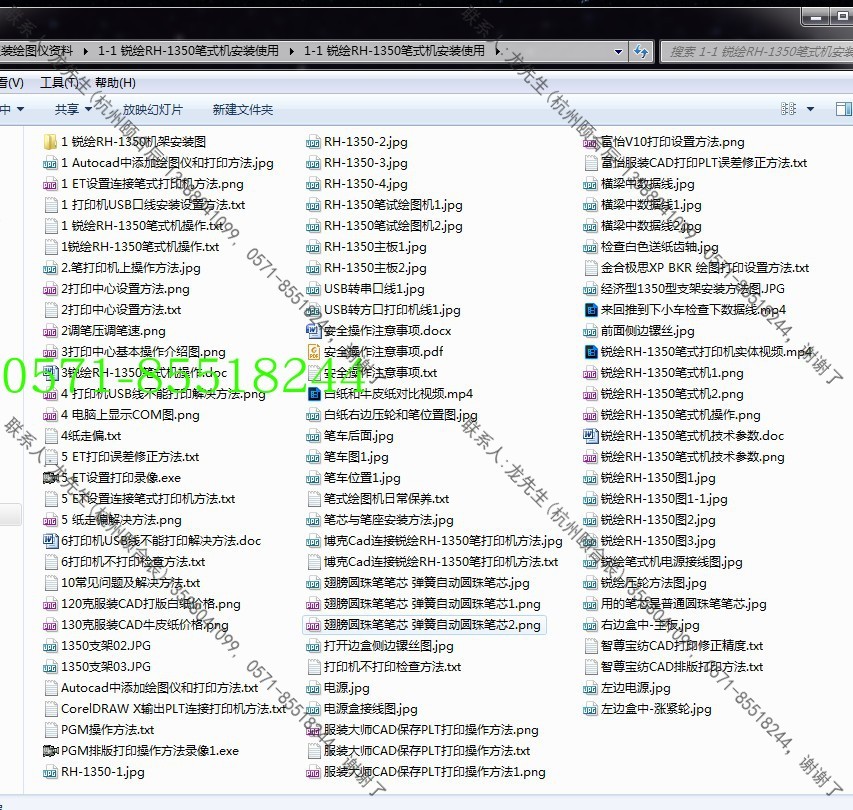Select exe icon of PGM排版打印操作方法录像1.exe
The width and height of the screenshot is (853, 810).
point(50,751)
